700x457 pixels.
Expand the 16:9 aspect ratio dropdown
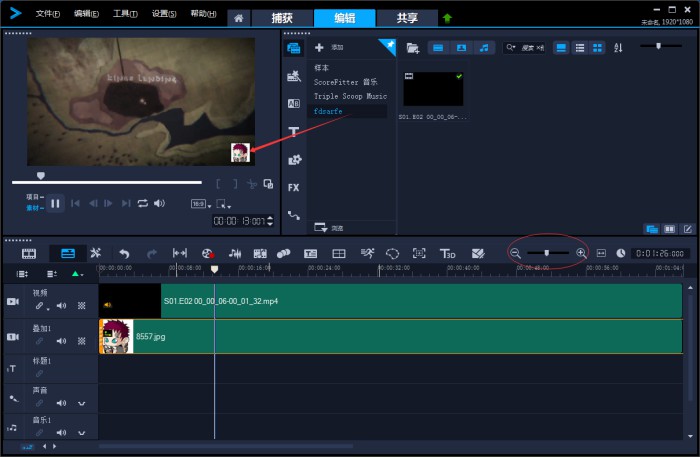[199, 203]
